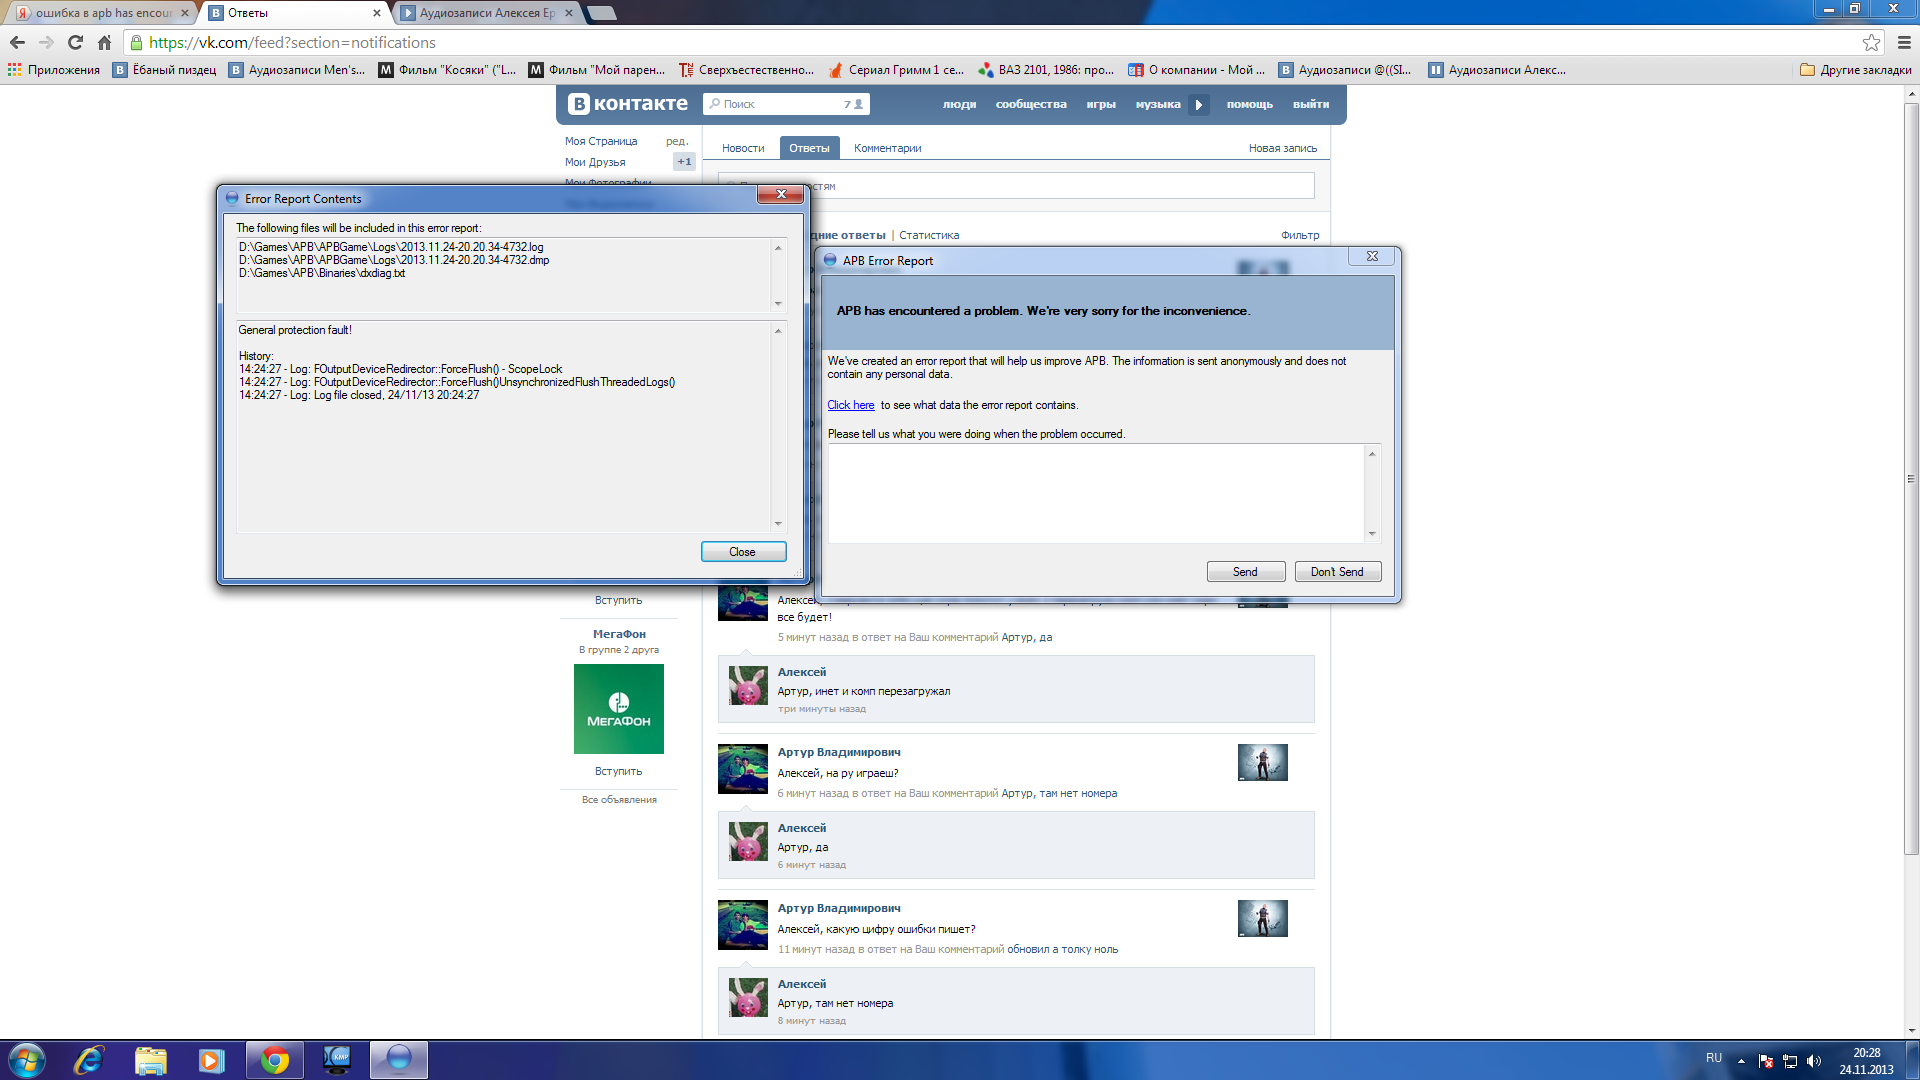Click the 'Click here' report link

(x=850, y=405)
